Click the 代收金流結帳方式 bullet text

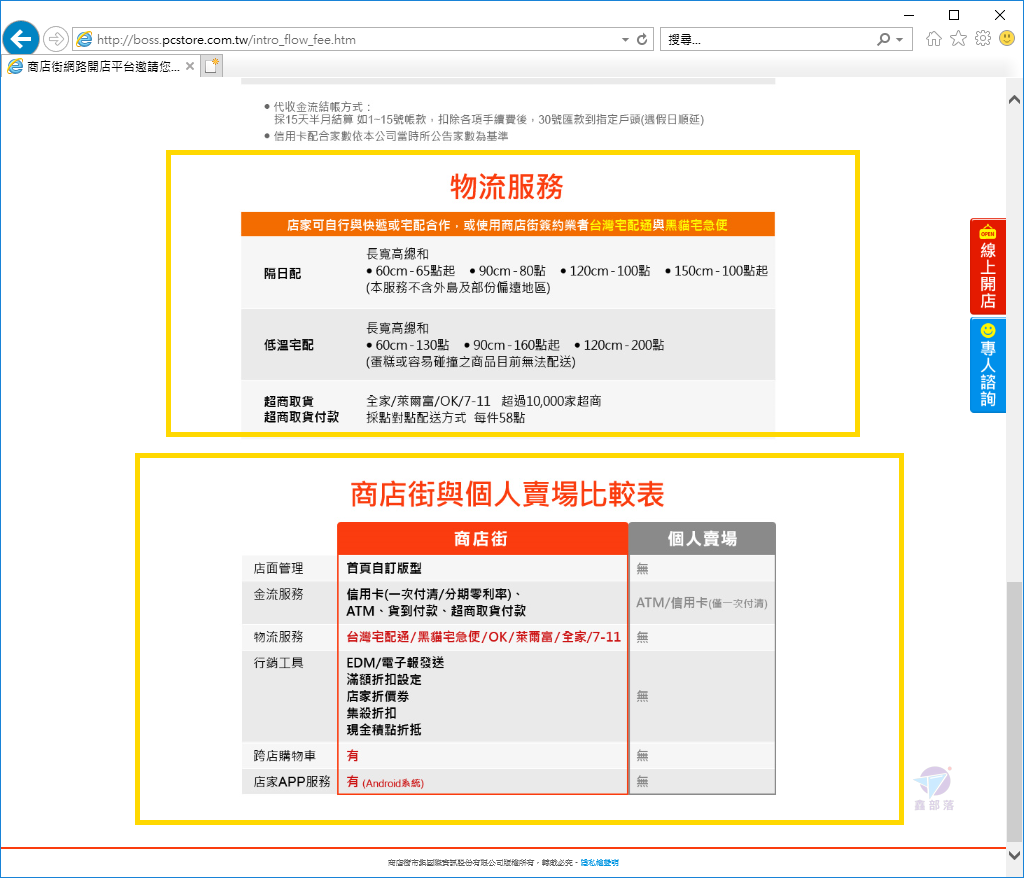(323, 106)
